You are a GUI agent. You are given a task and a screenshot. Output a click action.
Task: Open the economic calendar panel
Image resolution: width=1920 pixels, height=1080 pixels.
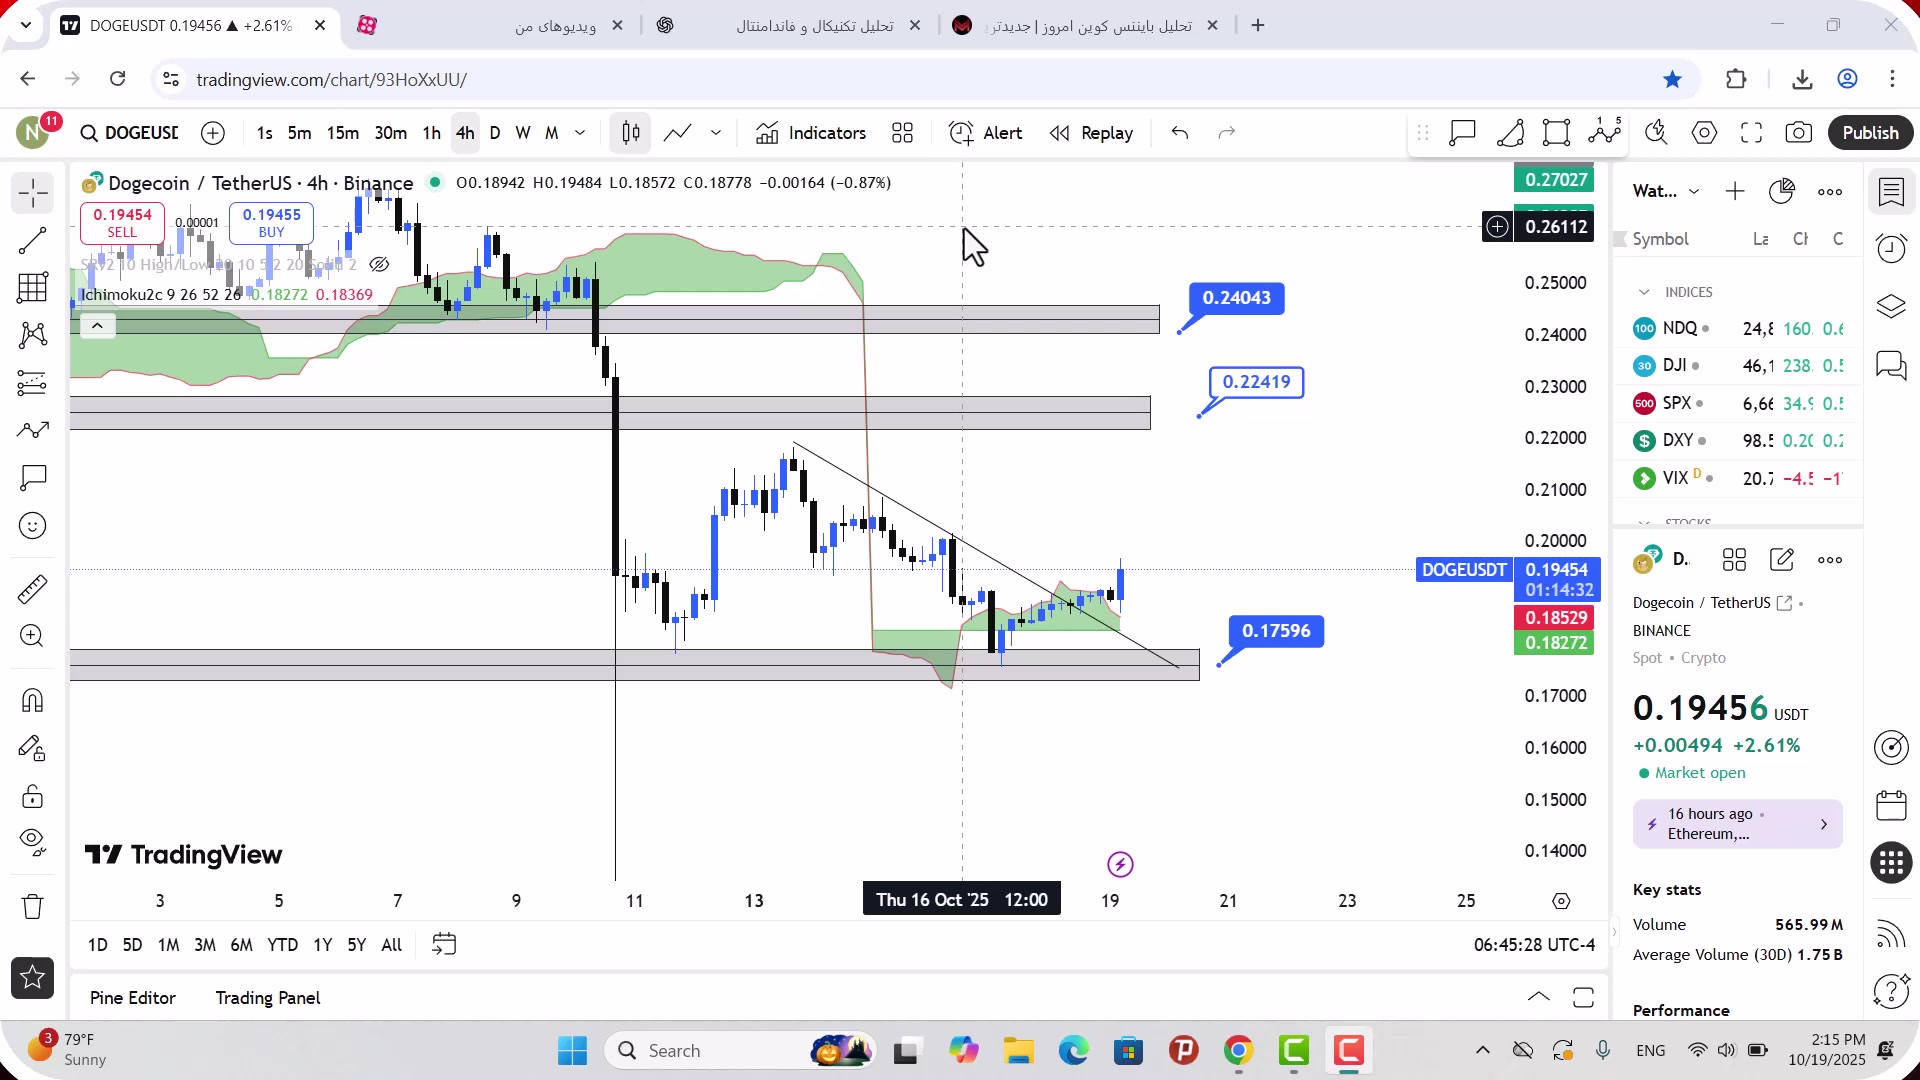(x=1891, y=805)
